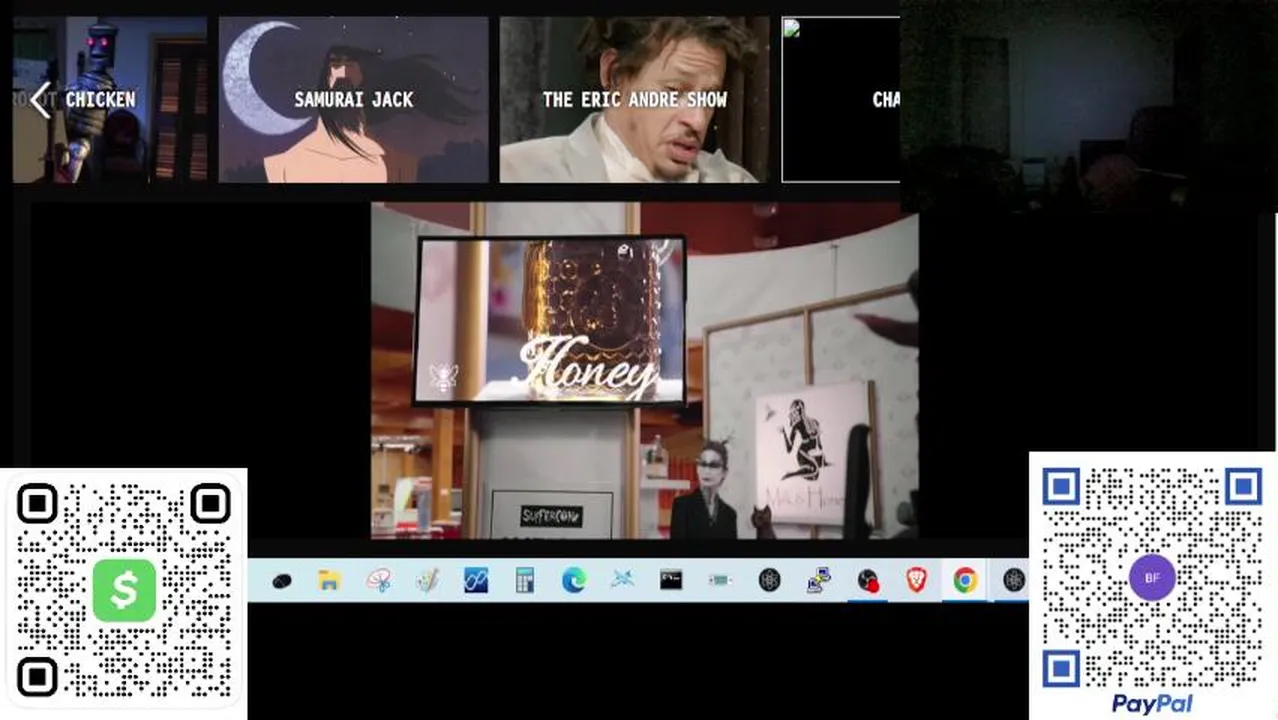Open File Explorer from the taskbar
1278x720 pixels.
[330, 580]
